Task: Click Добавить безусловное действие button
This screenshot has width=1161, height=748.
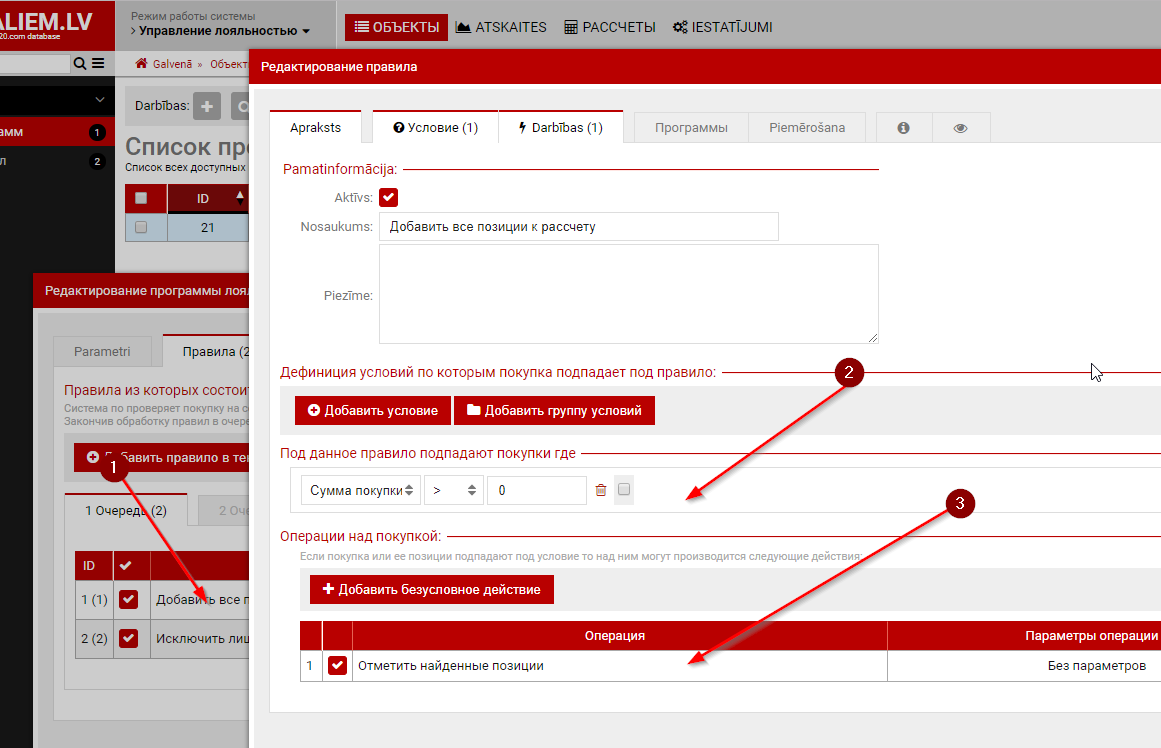Action: [432, 589]
